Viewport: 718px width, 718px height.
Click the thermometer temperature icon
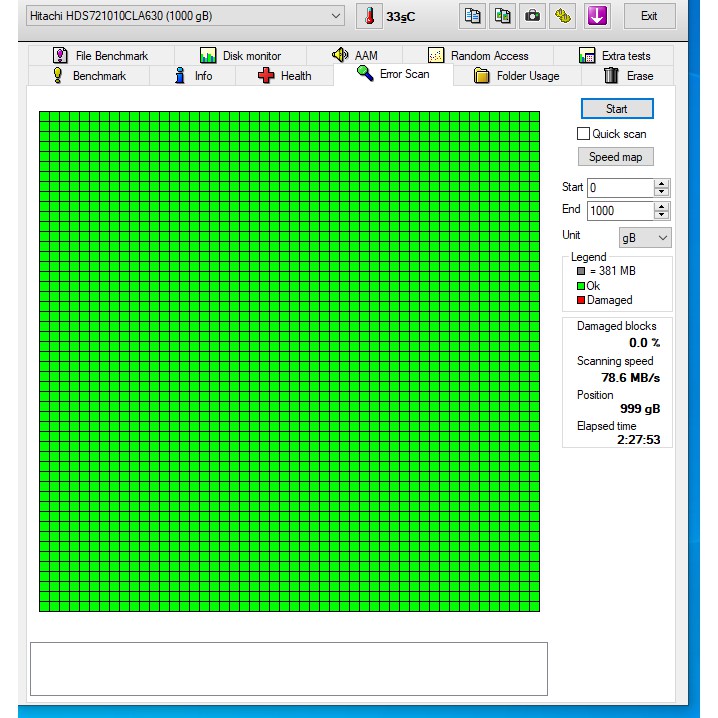click(369, 16)
